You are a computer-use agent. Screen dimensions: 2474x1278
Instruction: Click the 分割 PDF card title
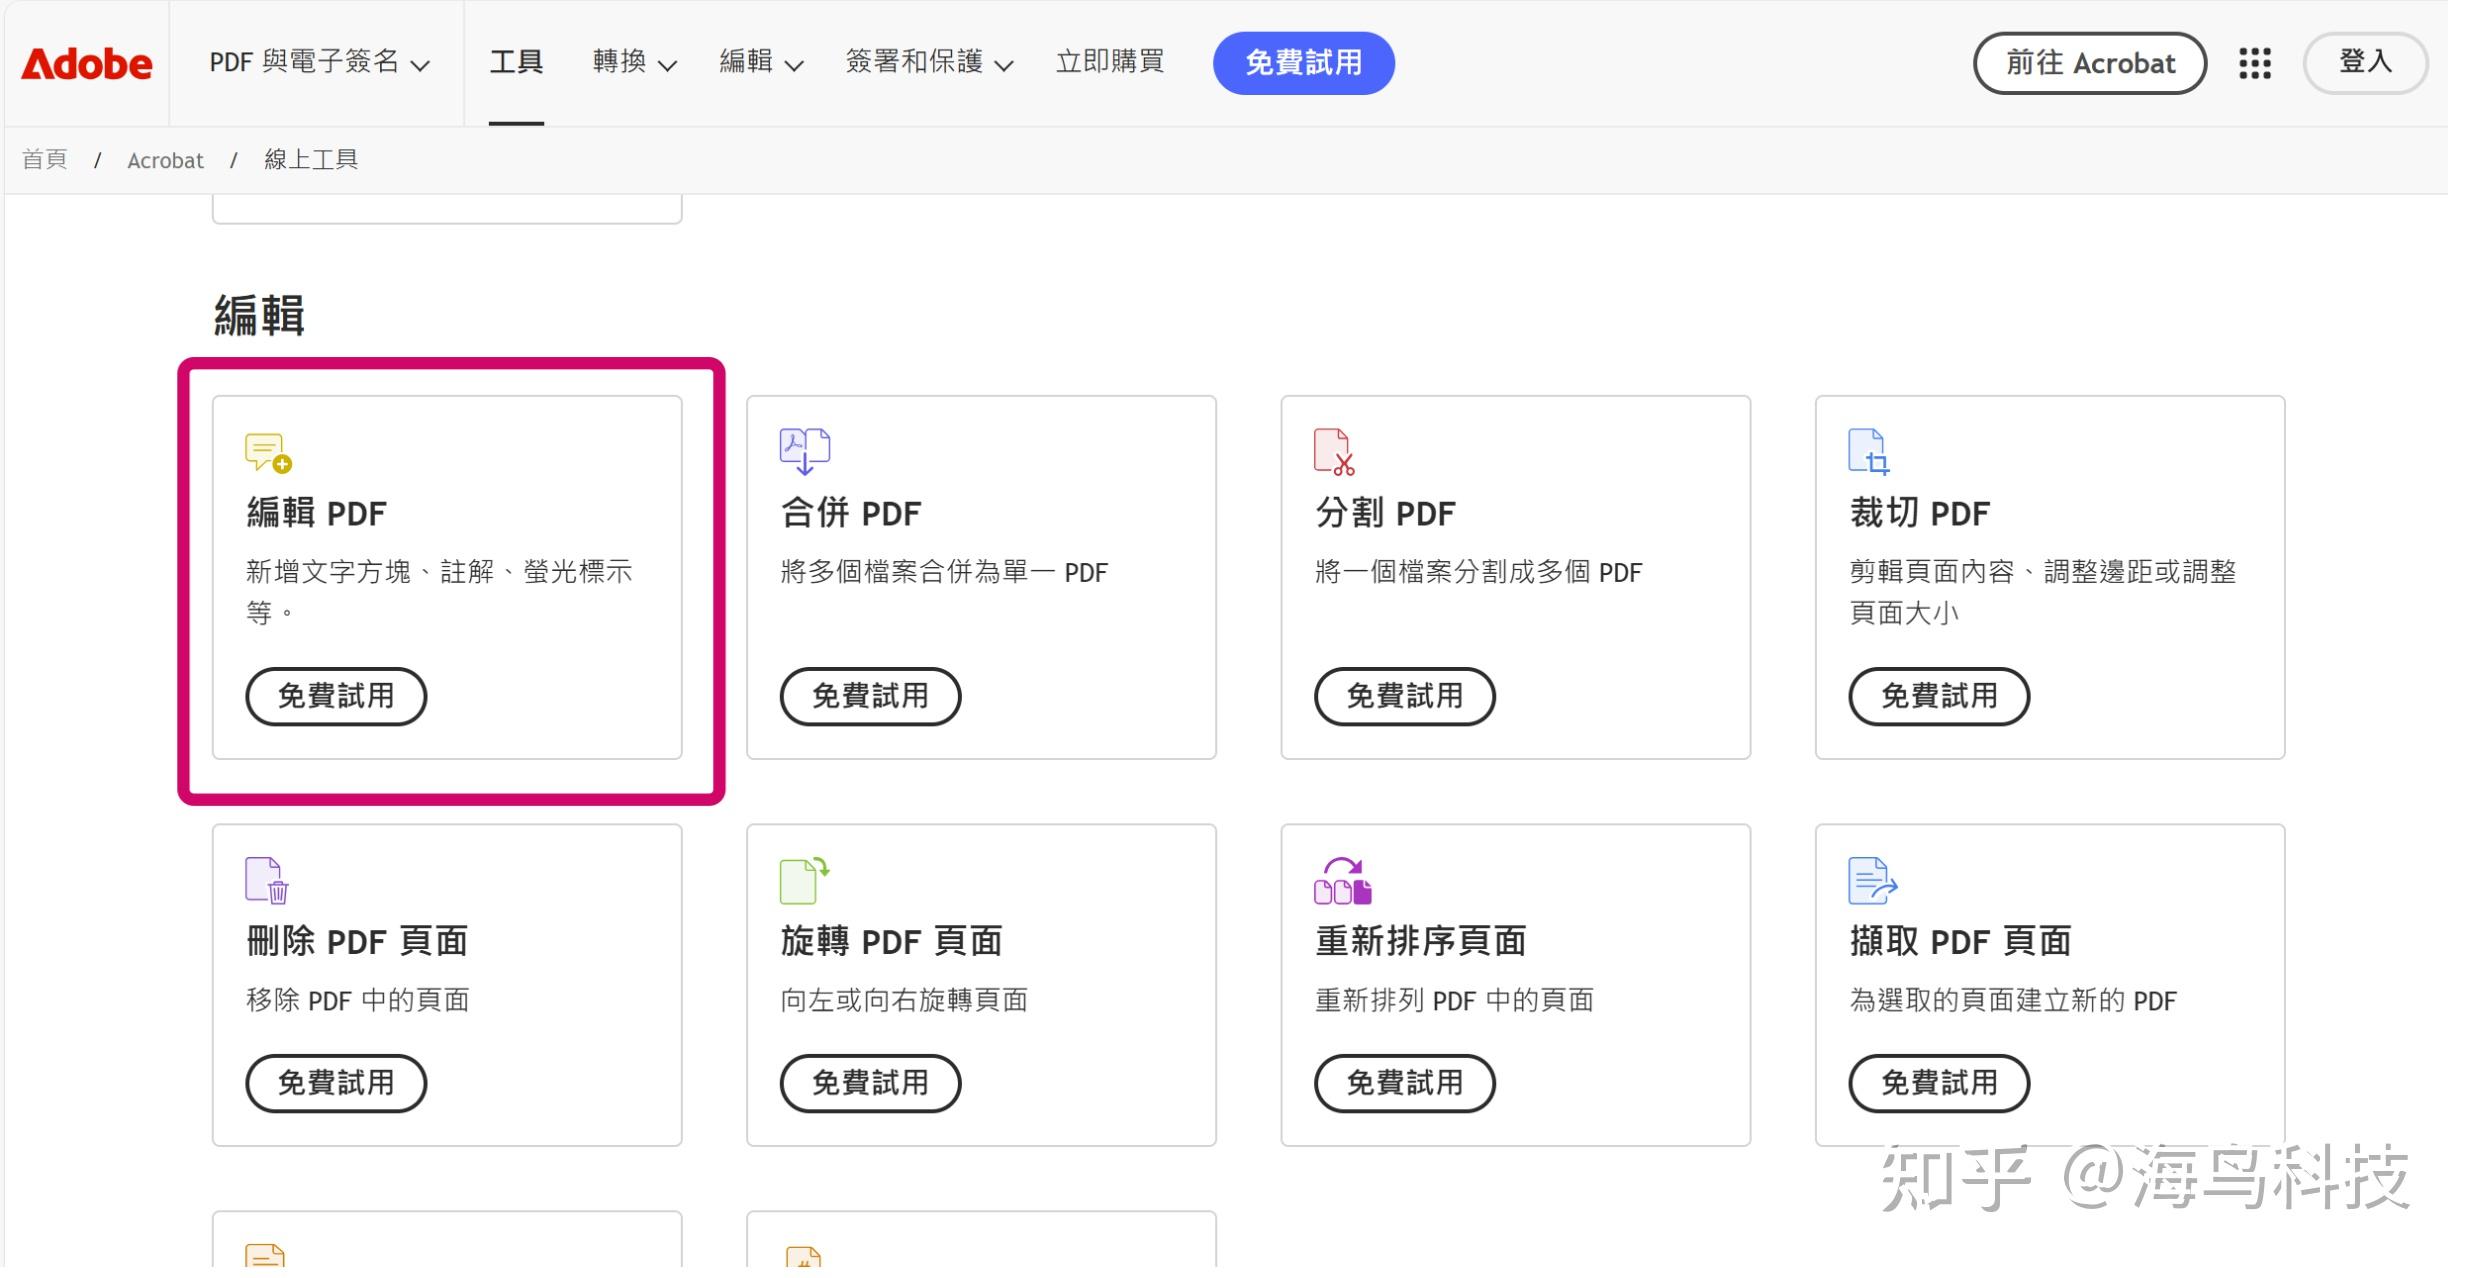(x=1385, y=513)
